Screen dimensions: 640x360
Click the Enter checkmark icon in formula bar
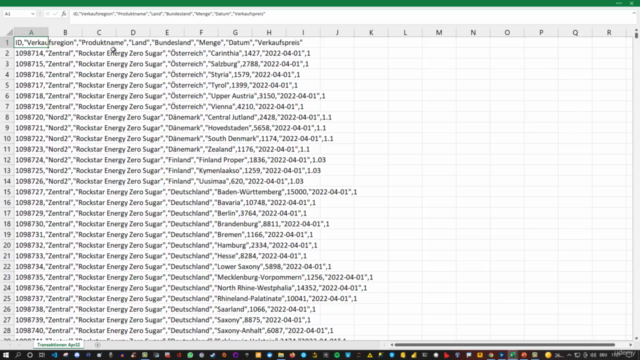[x=56, y=14]
